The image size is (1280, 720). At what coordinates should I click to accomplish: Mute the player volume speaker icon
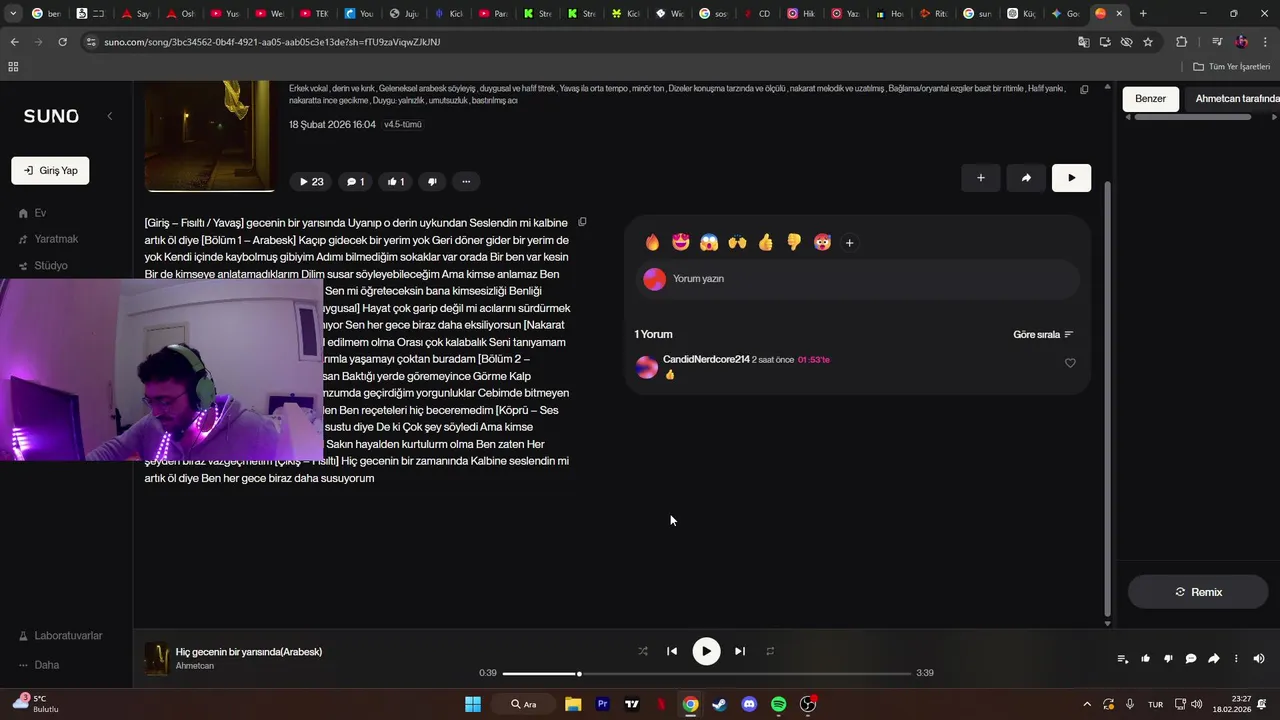click(x=1259, y=659)
